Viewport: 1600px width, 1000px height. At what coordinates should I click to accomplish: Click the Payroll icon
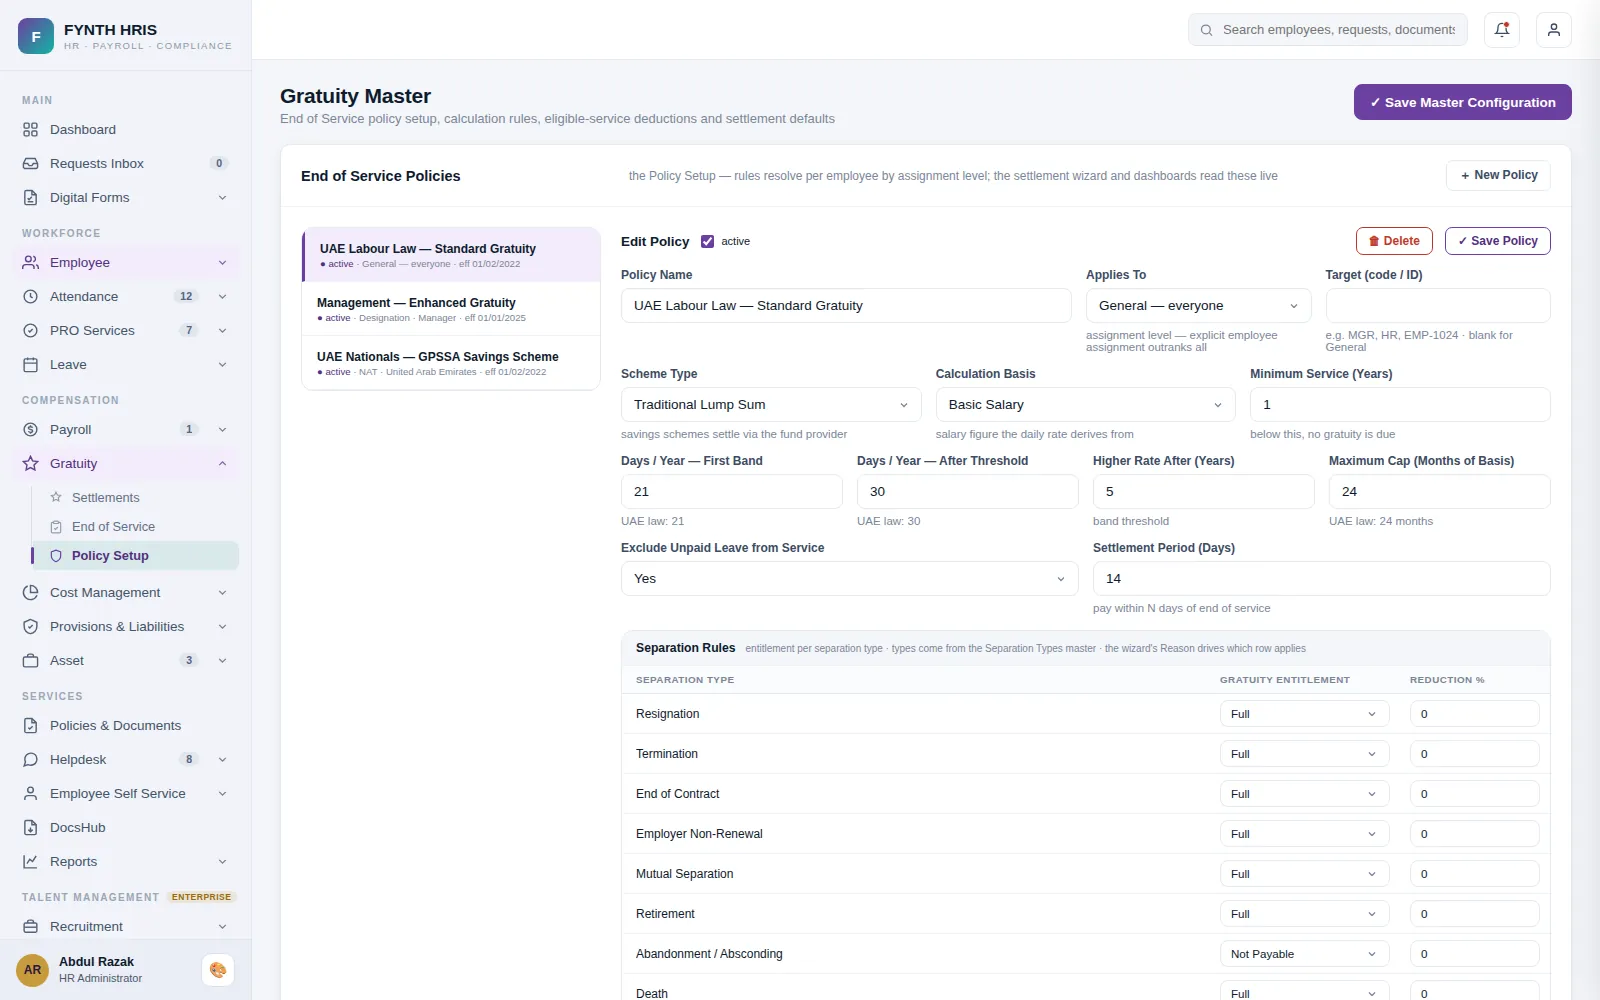31,430
